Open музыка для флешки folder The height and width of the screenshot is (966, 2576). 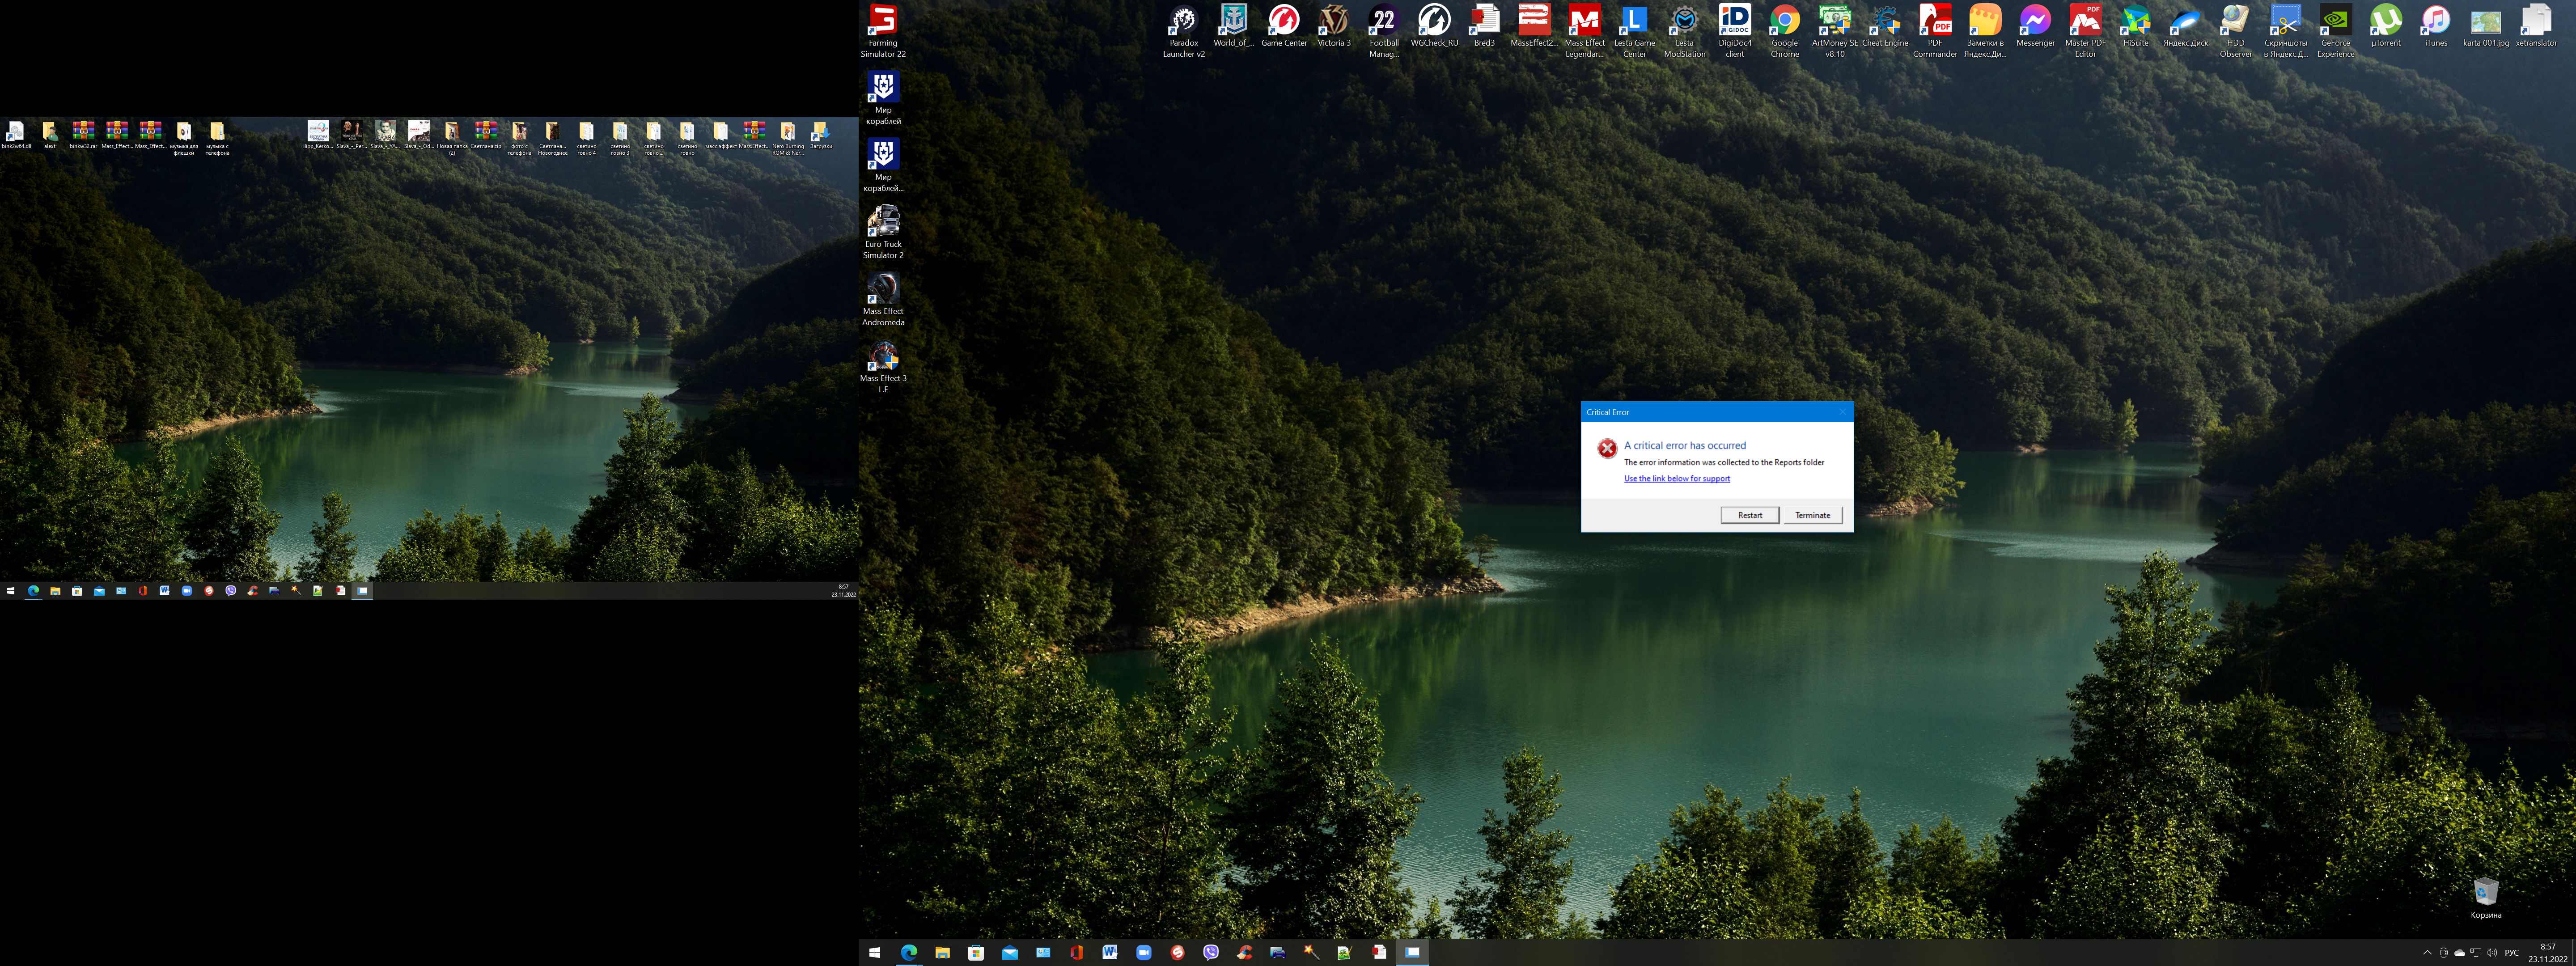tap(184, 138)
